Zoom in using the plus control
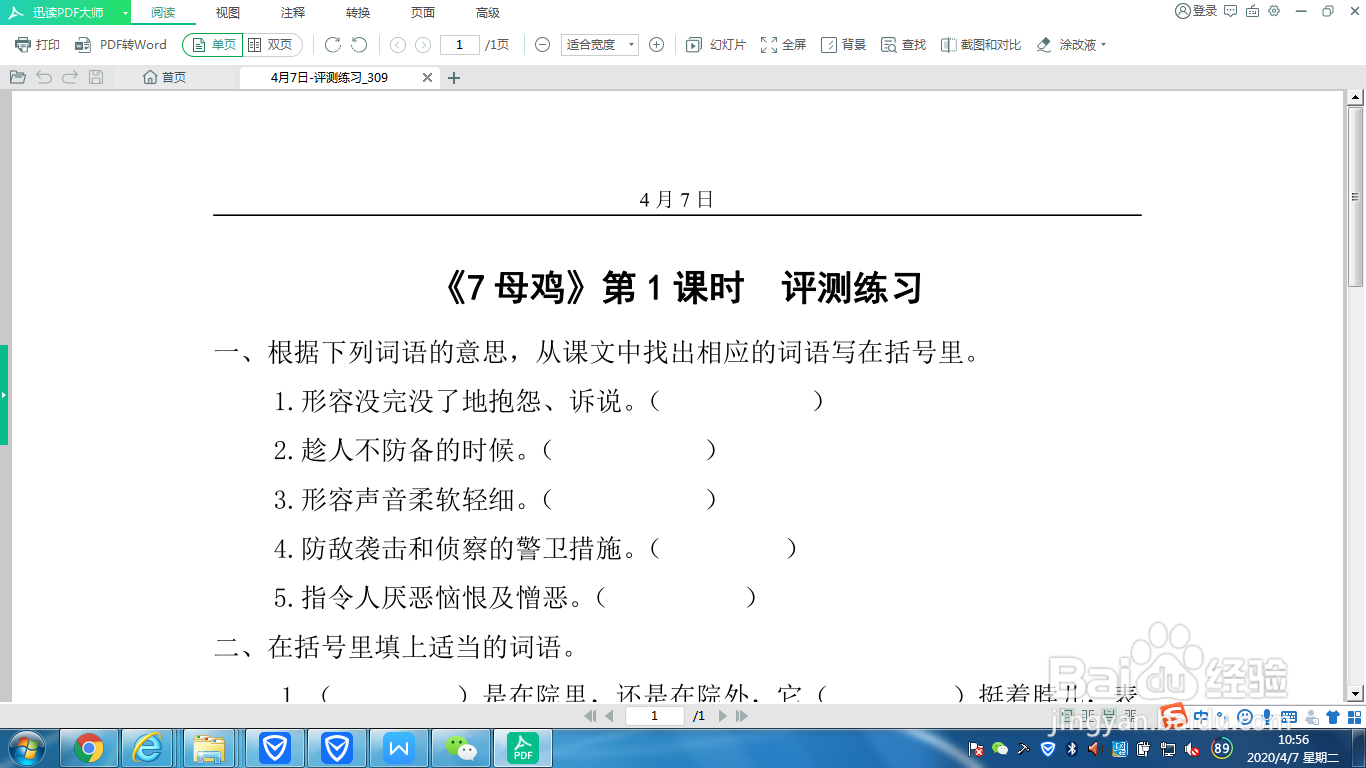Screen dimensions: 1366x768 click(655, 44)
